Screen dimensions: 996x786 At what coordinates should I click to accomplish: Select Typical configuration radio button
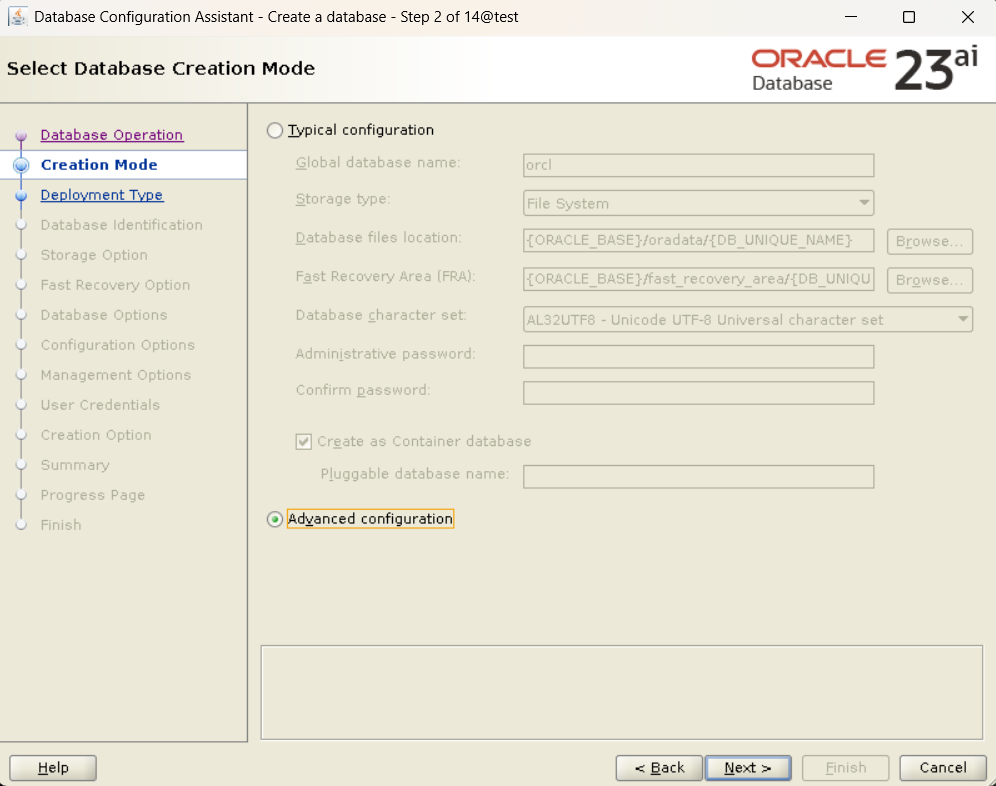274,130
